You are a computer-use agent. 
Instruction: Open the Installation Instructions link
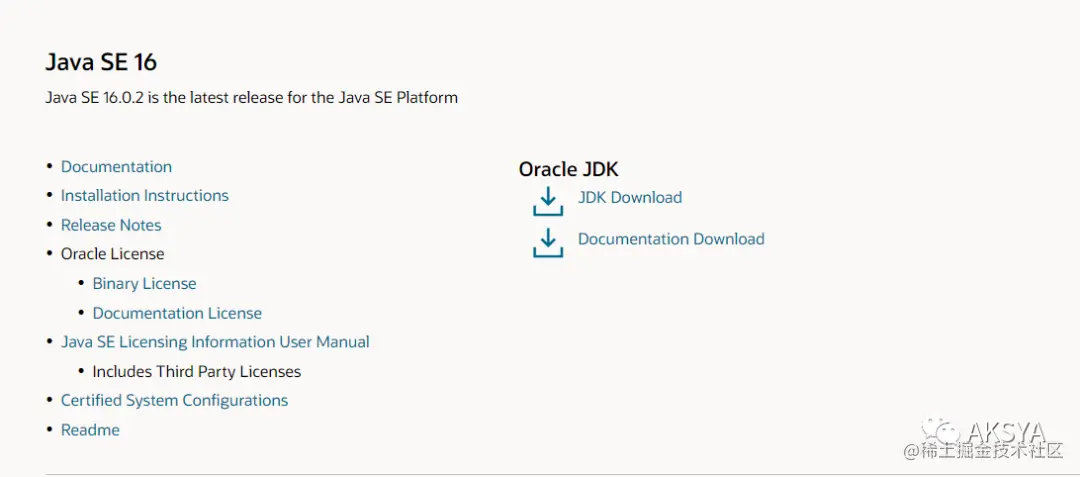click(145, 196)
